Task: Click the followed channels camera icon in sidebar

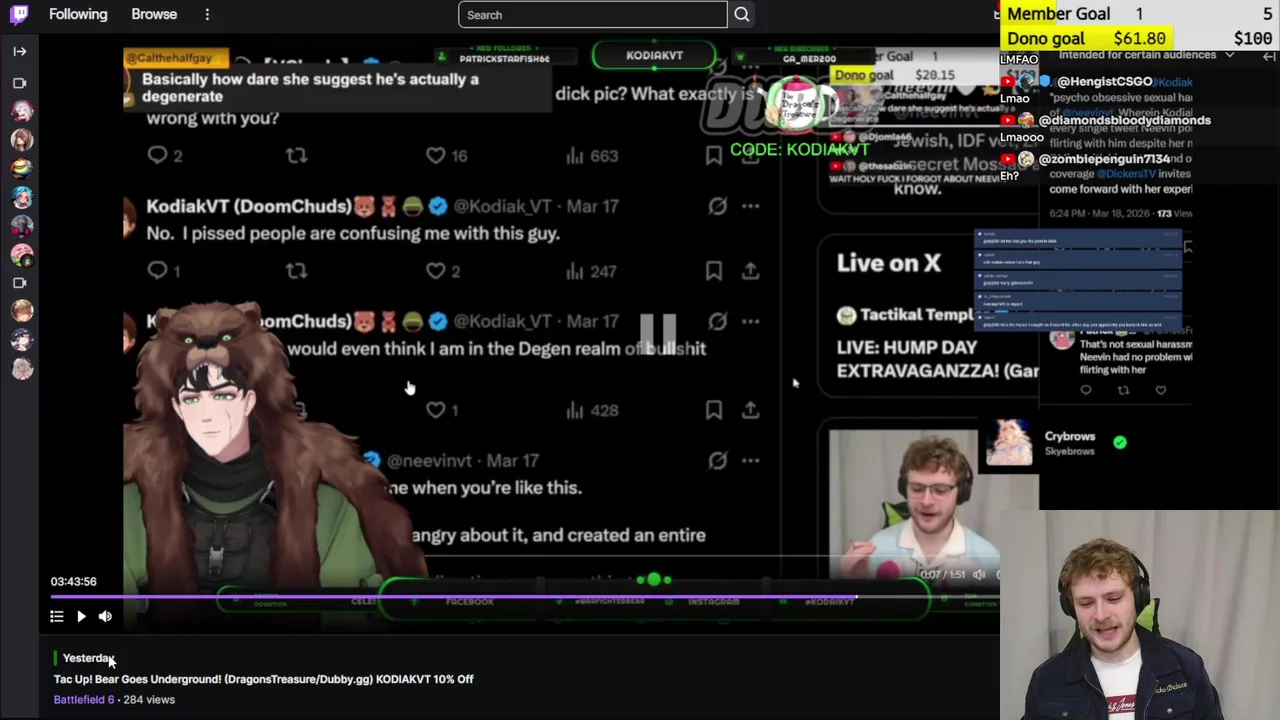Action: click(20, 83)
